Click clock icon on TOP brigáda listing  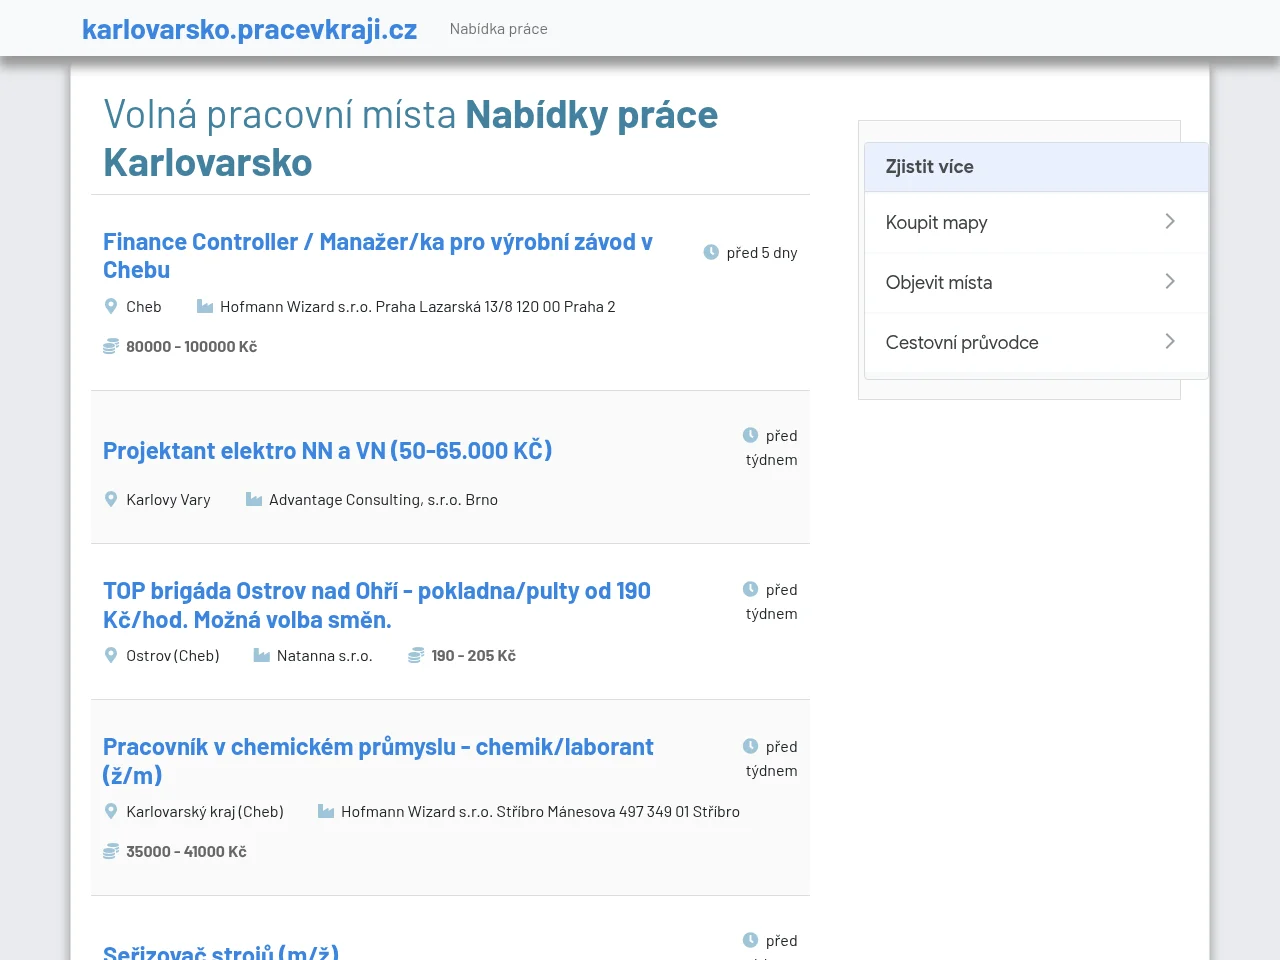(x=750, y=589)
